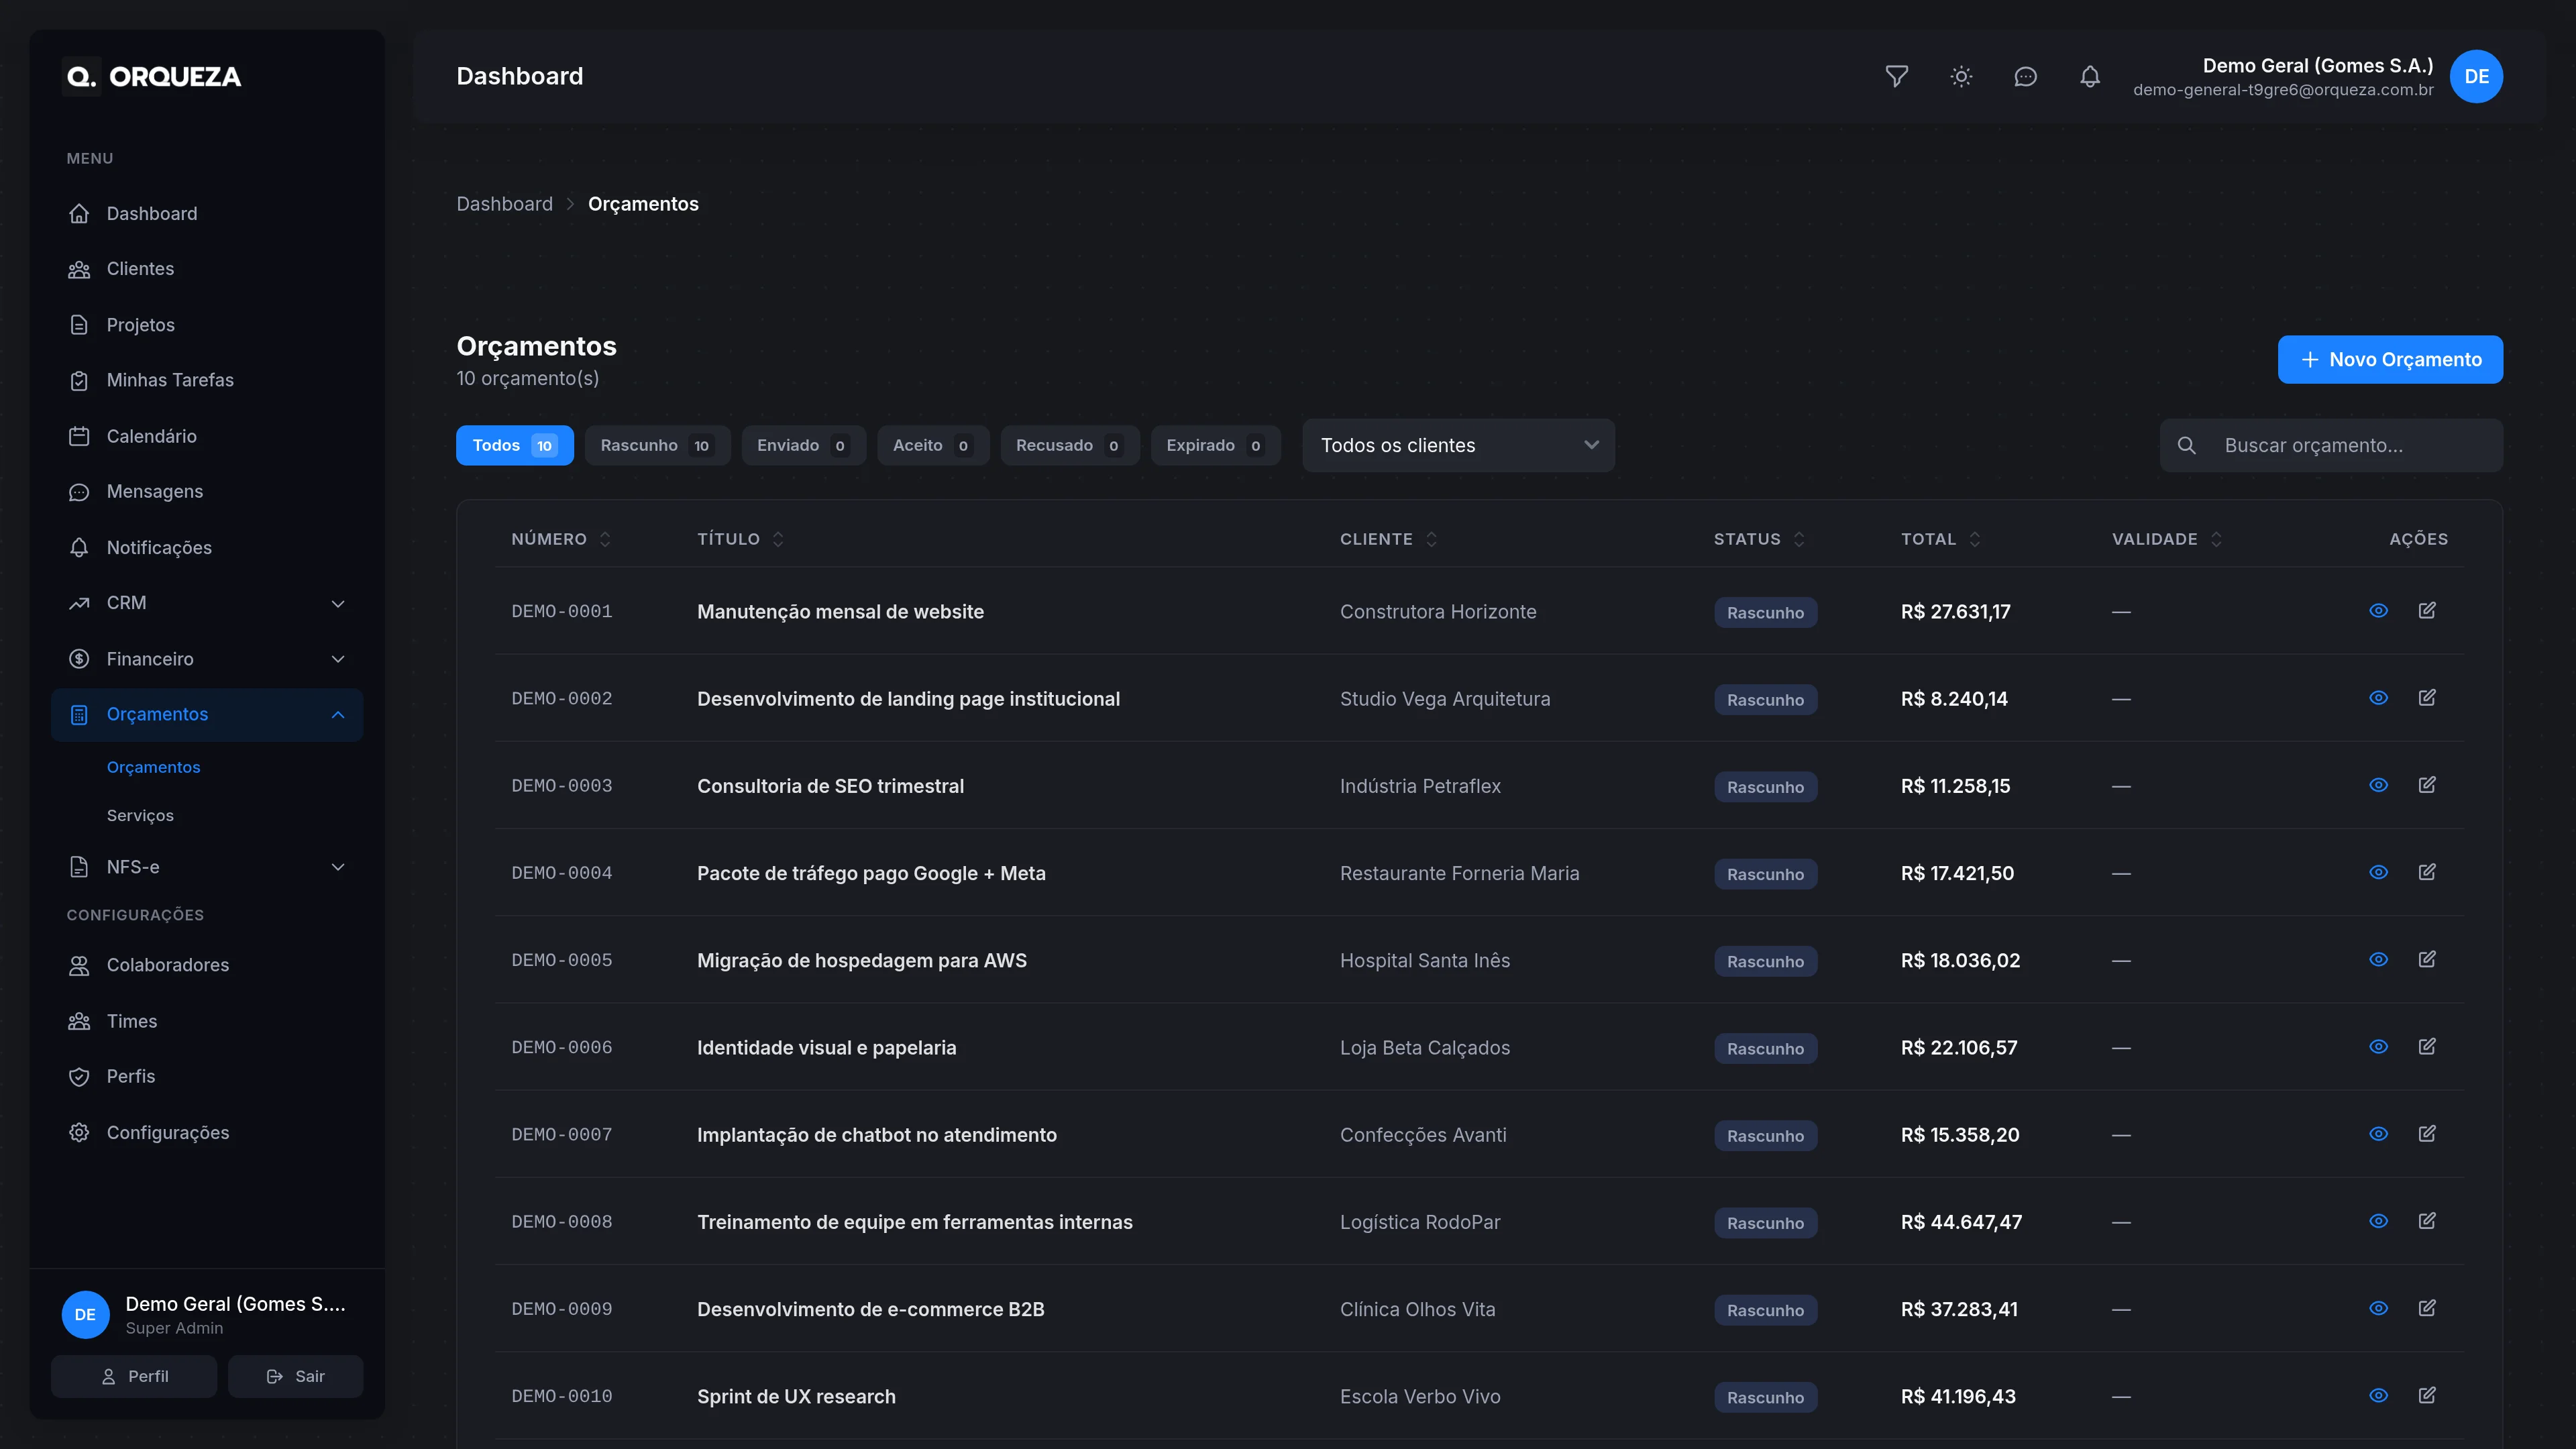The height and width of the screenshot is (1449, 2576).
Task: Open the Todos os clientes dropdown
Action: click(x=1458, y=445)
